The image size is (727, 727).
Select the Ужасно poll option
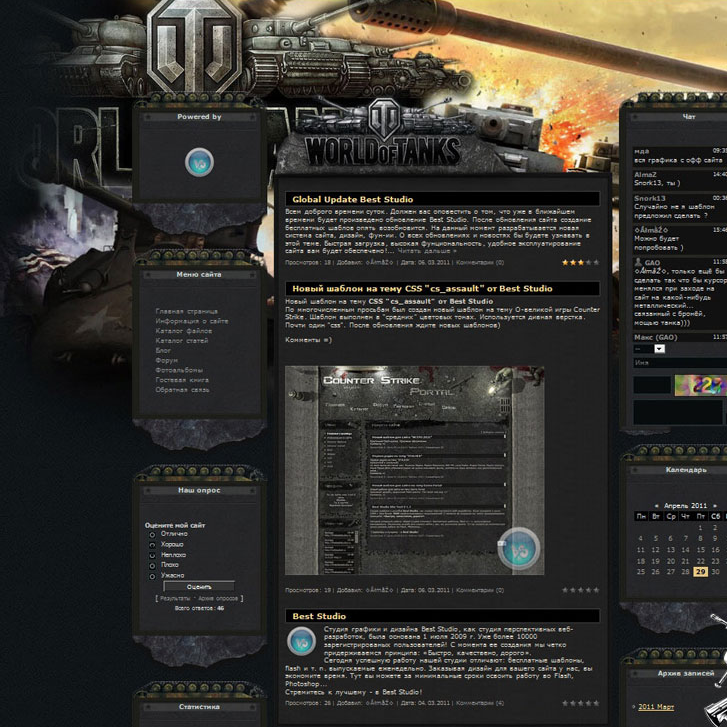(152, 576)
